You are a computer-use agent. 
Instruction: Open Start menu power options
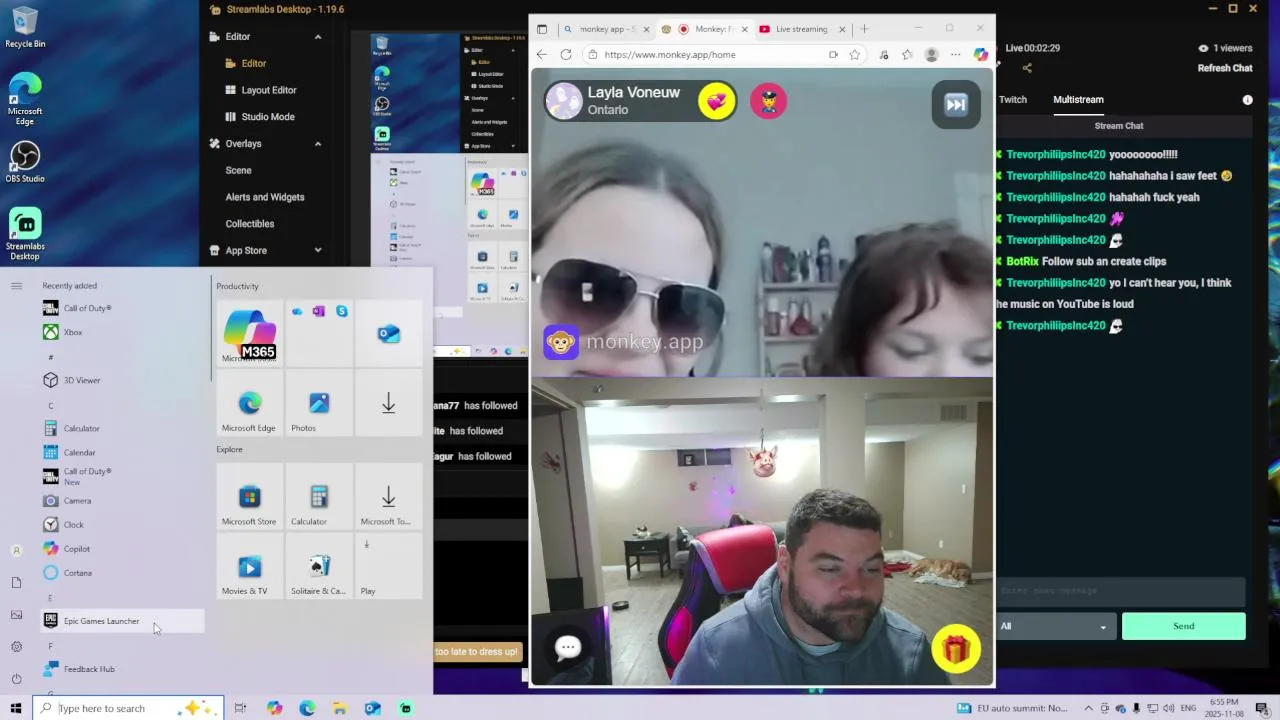[x=16, y=679]
